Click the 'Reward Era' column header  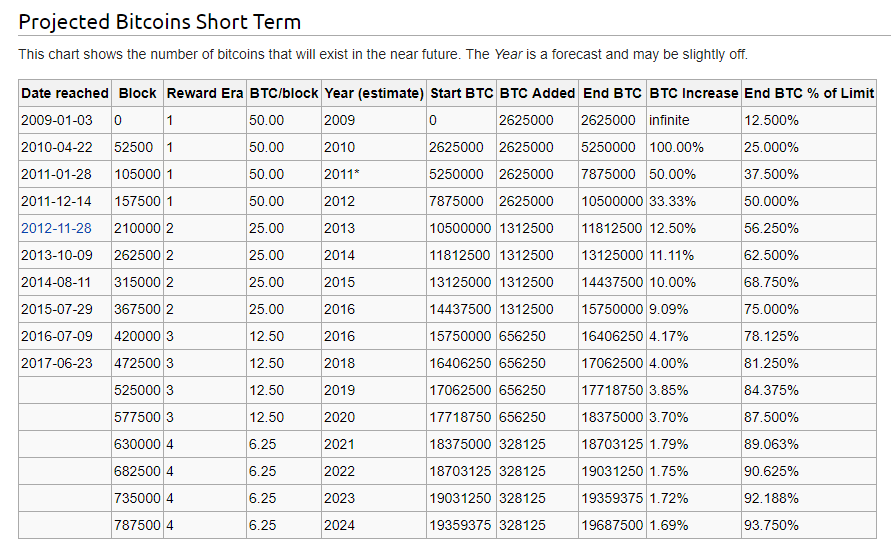[203, 93]
